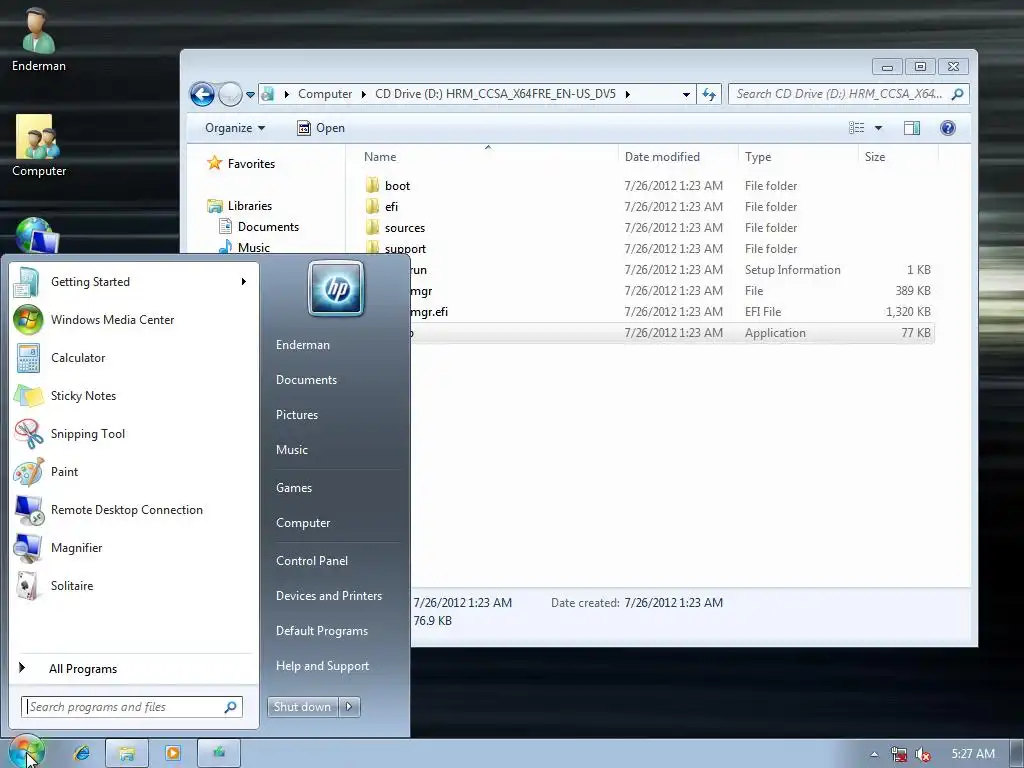1024x768 pixels.
Task: Select the Setup Information file row
Action: [x=673, y=270]
